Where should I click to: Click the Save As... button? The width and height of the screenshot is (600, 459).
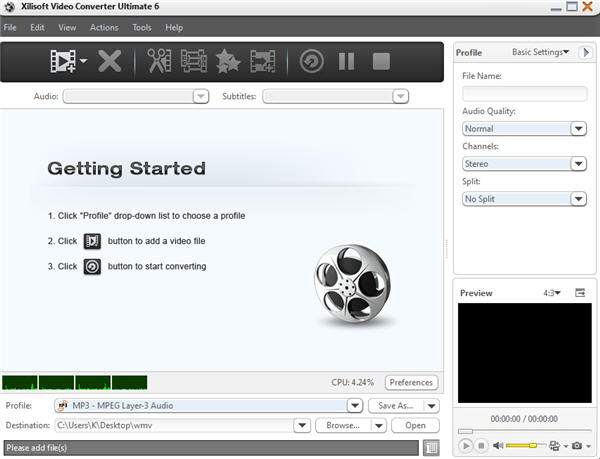(x=396, y=405)
